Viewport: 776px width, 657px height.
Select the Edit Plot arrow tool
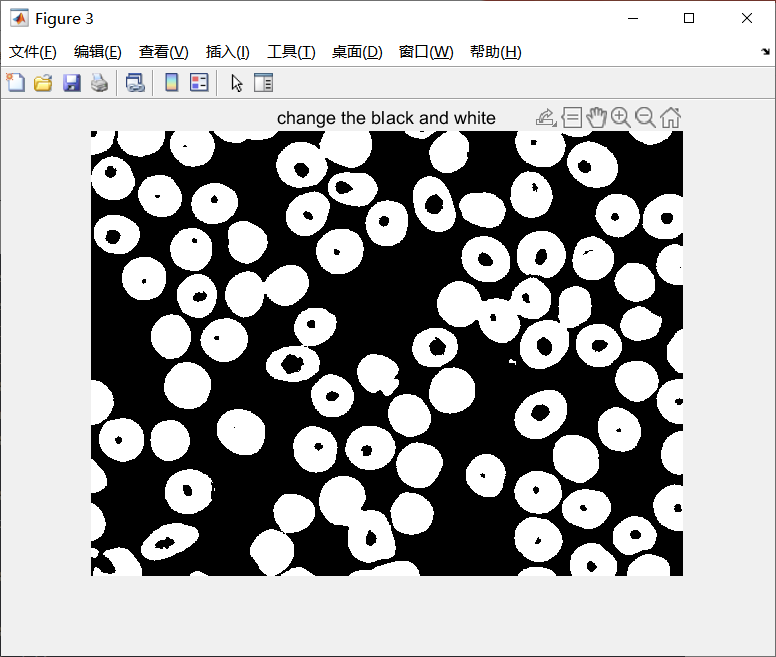237,82
